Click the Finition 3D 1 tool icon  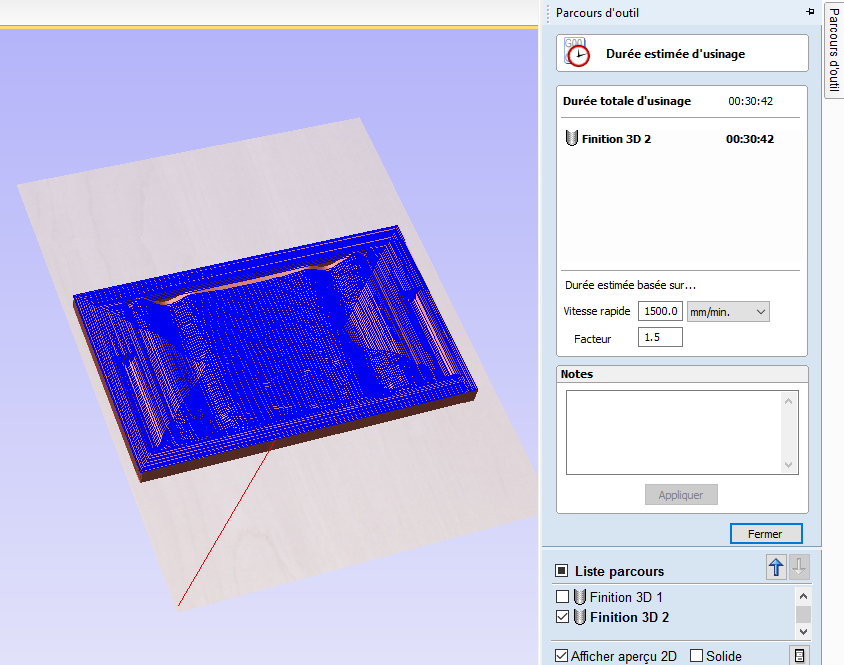580,597
